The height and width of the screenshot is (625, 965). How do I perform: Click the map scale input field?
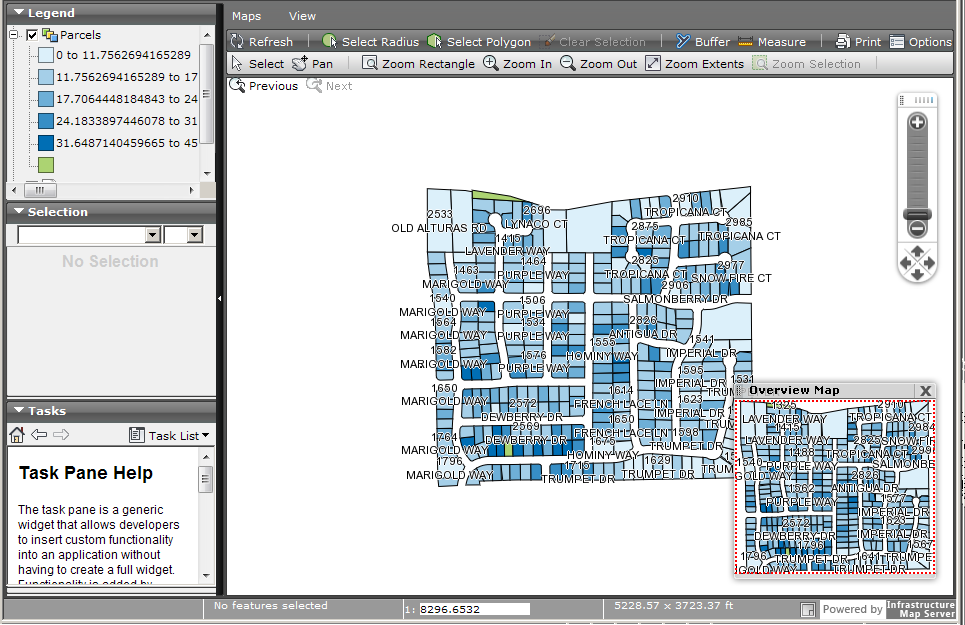(473, 609)
